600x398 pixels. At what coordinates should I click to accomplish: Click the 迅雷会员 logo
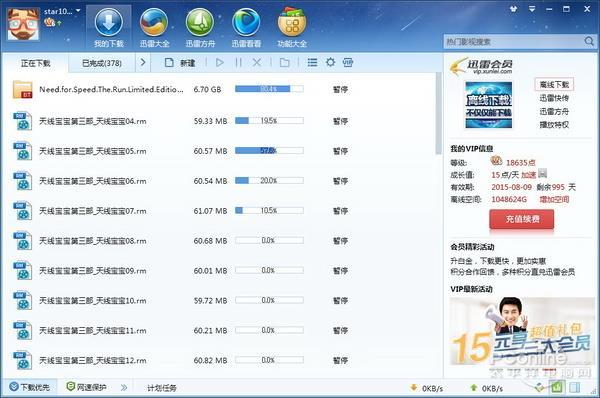pyautogui.click(x=481, y=66)
